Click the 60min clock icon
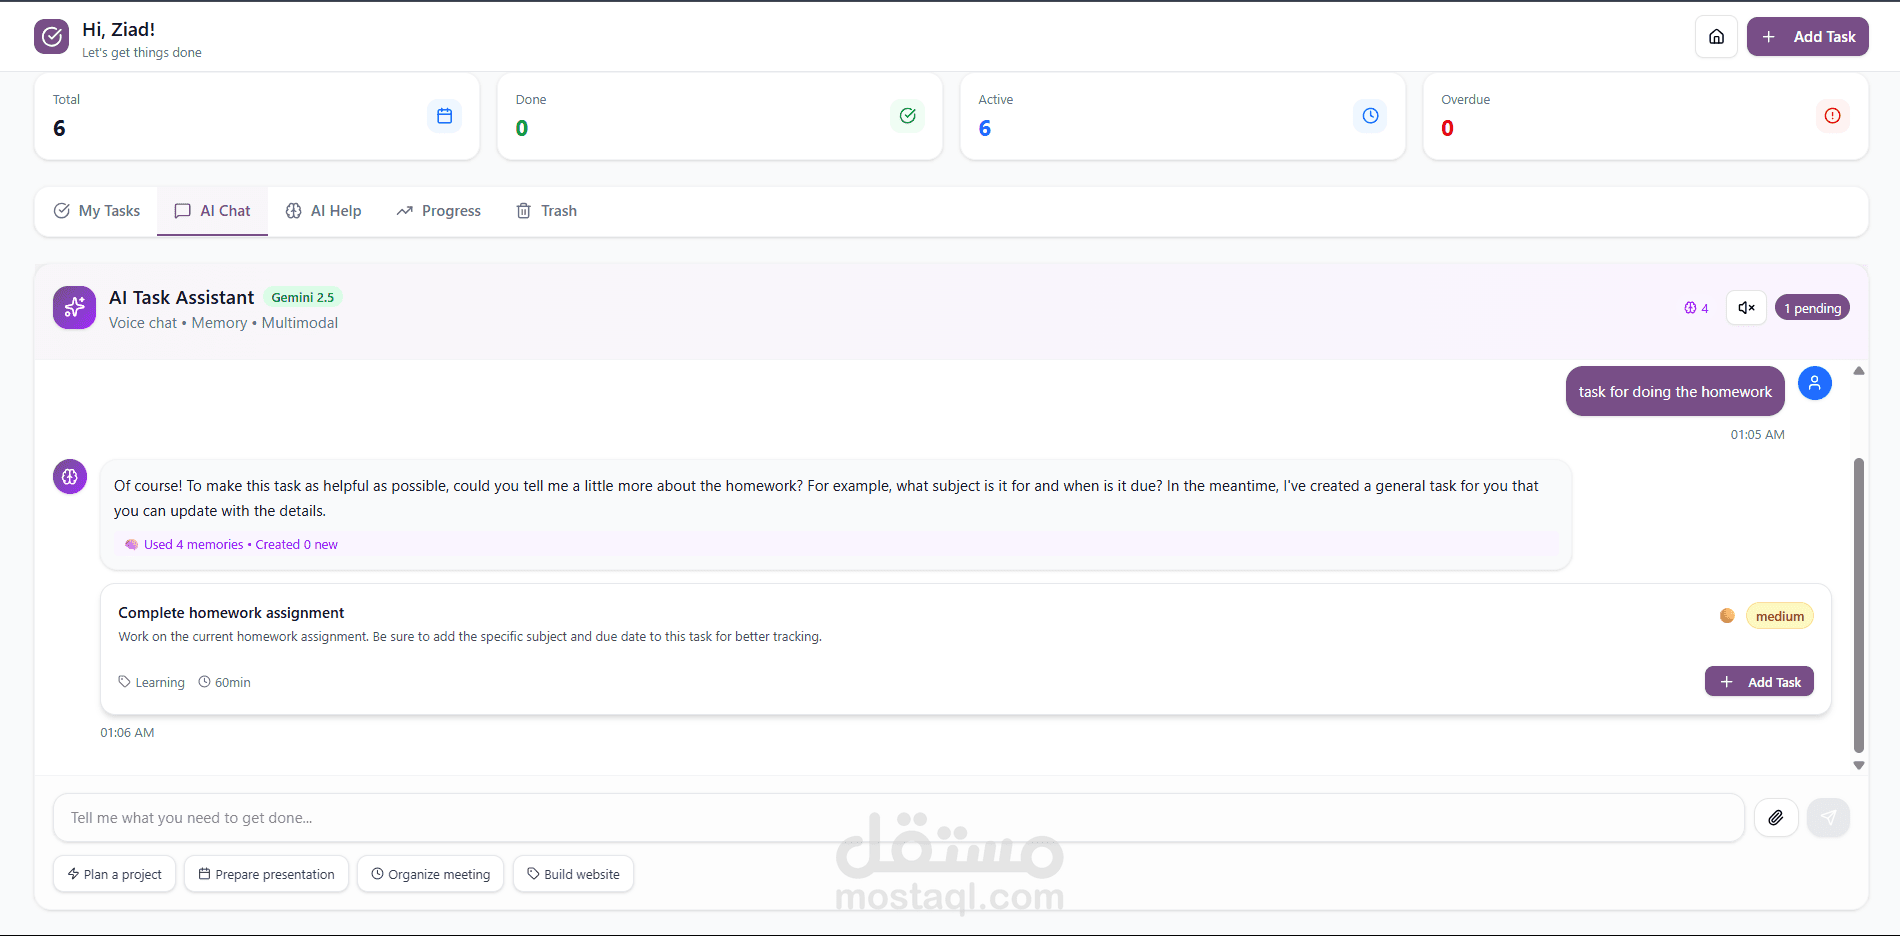Viewport: 1900px width, 936px height. (x=205, y=682)
